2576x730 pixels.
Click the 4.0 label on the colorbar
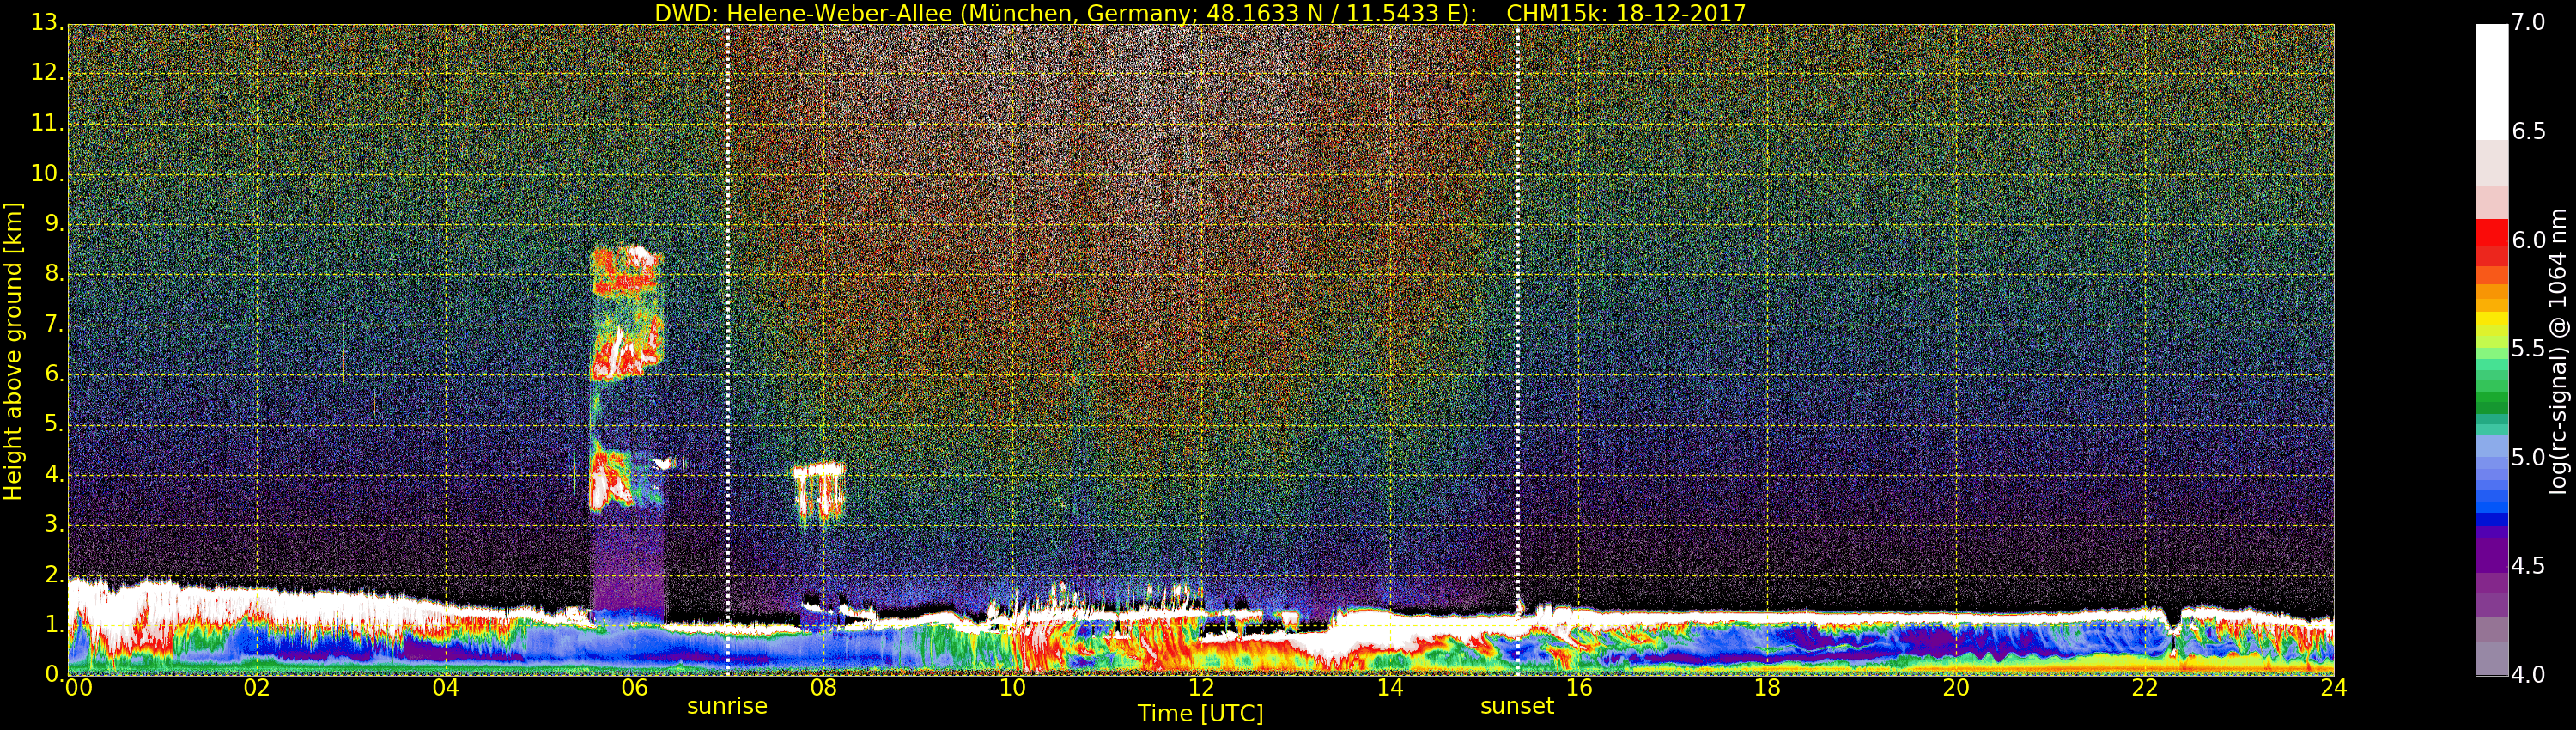[2529, 675]
